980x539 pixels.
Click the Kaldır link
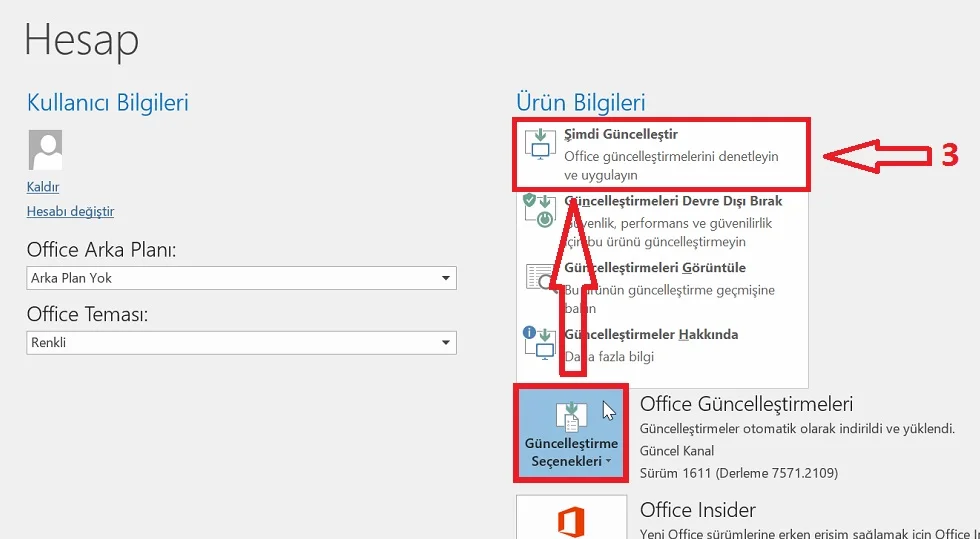(43, 187)
